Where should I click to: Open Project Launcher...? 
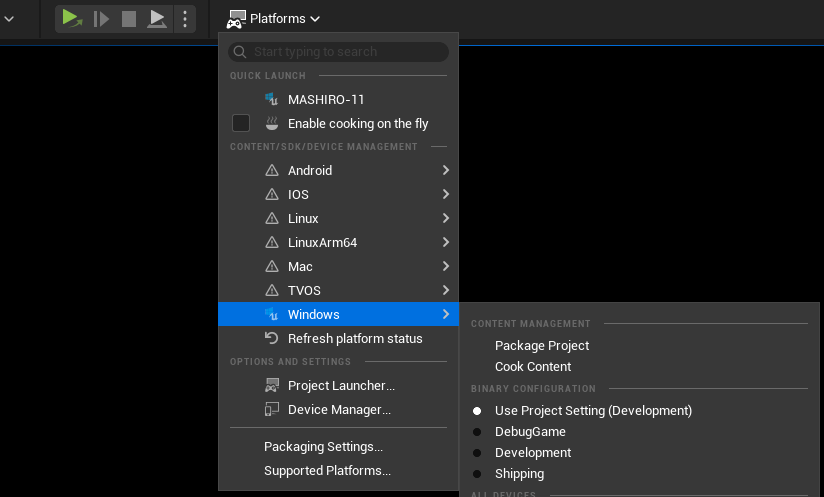pyautogui.click(x=338, y=386)
